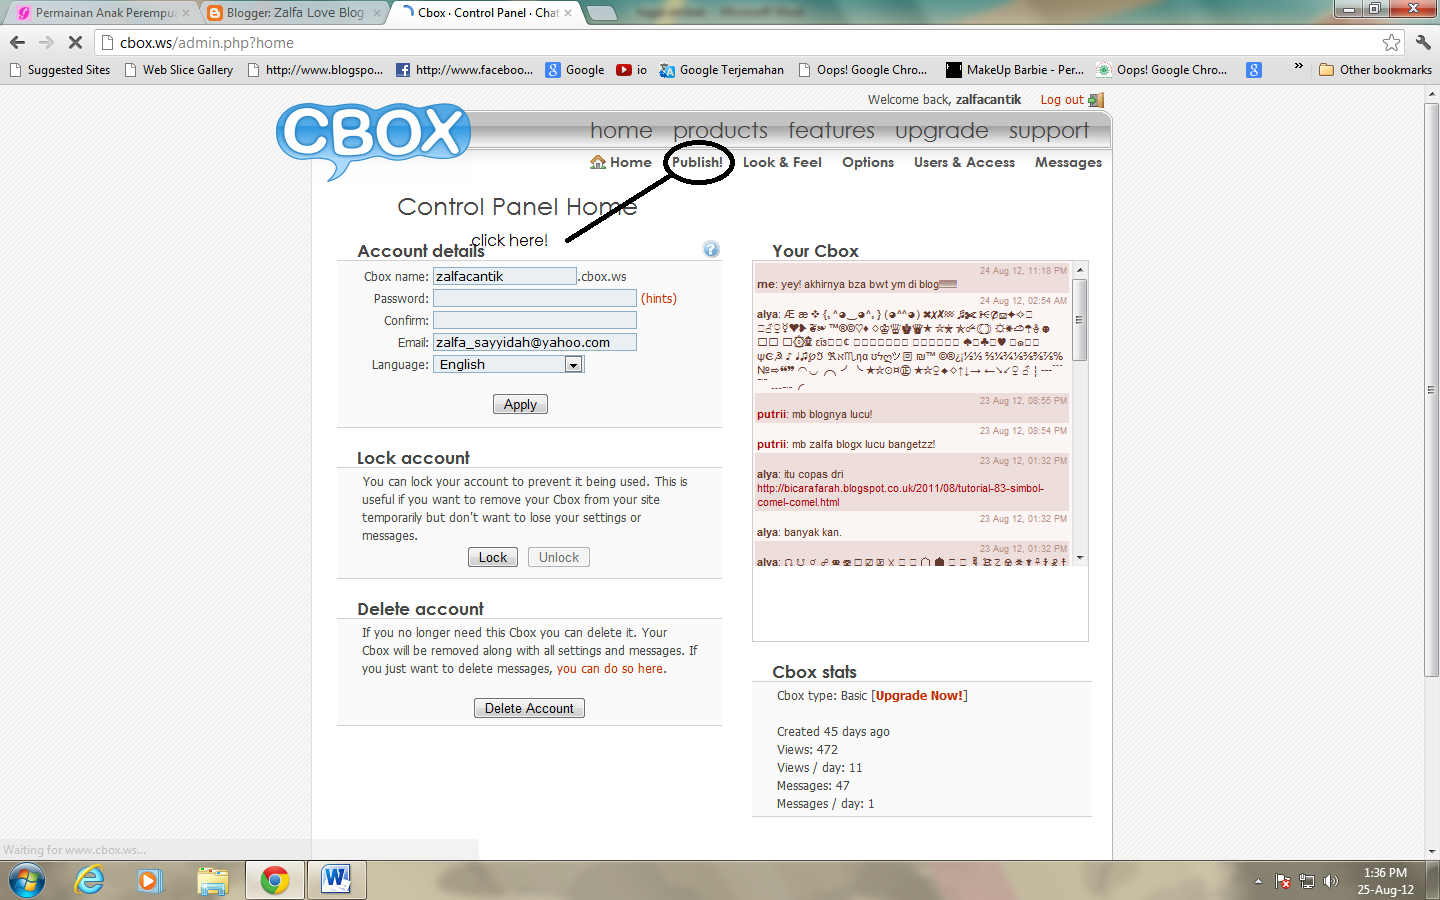Select the Publish! navigation item
The image size is (1440, 900).
(x=697, y=161)
